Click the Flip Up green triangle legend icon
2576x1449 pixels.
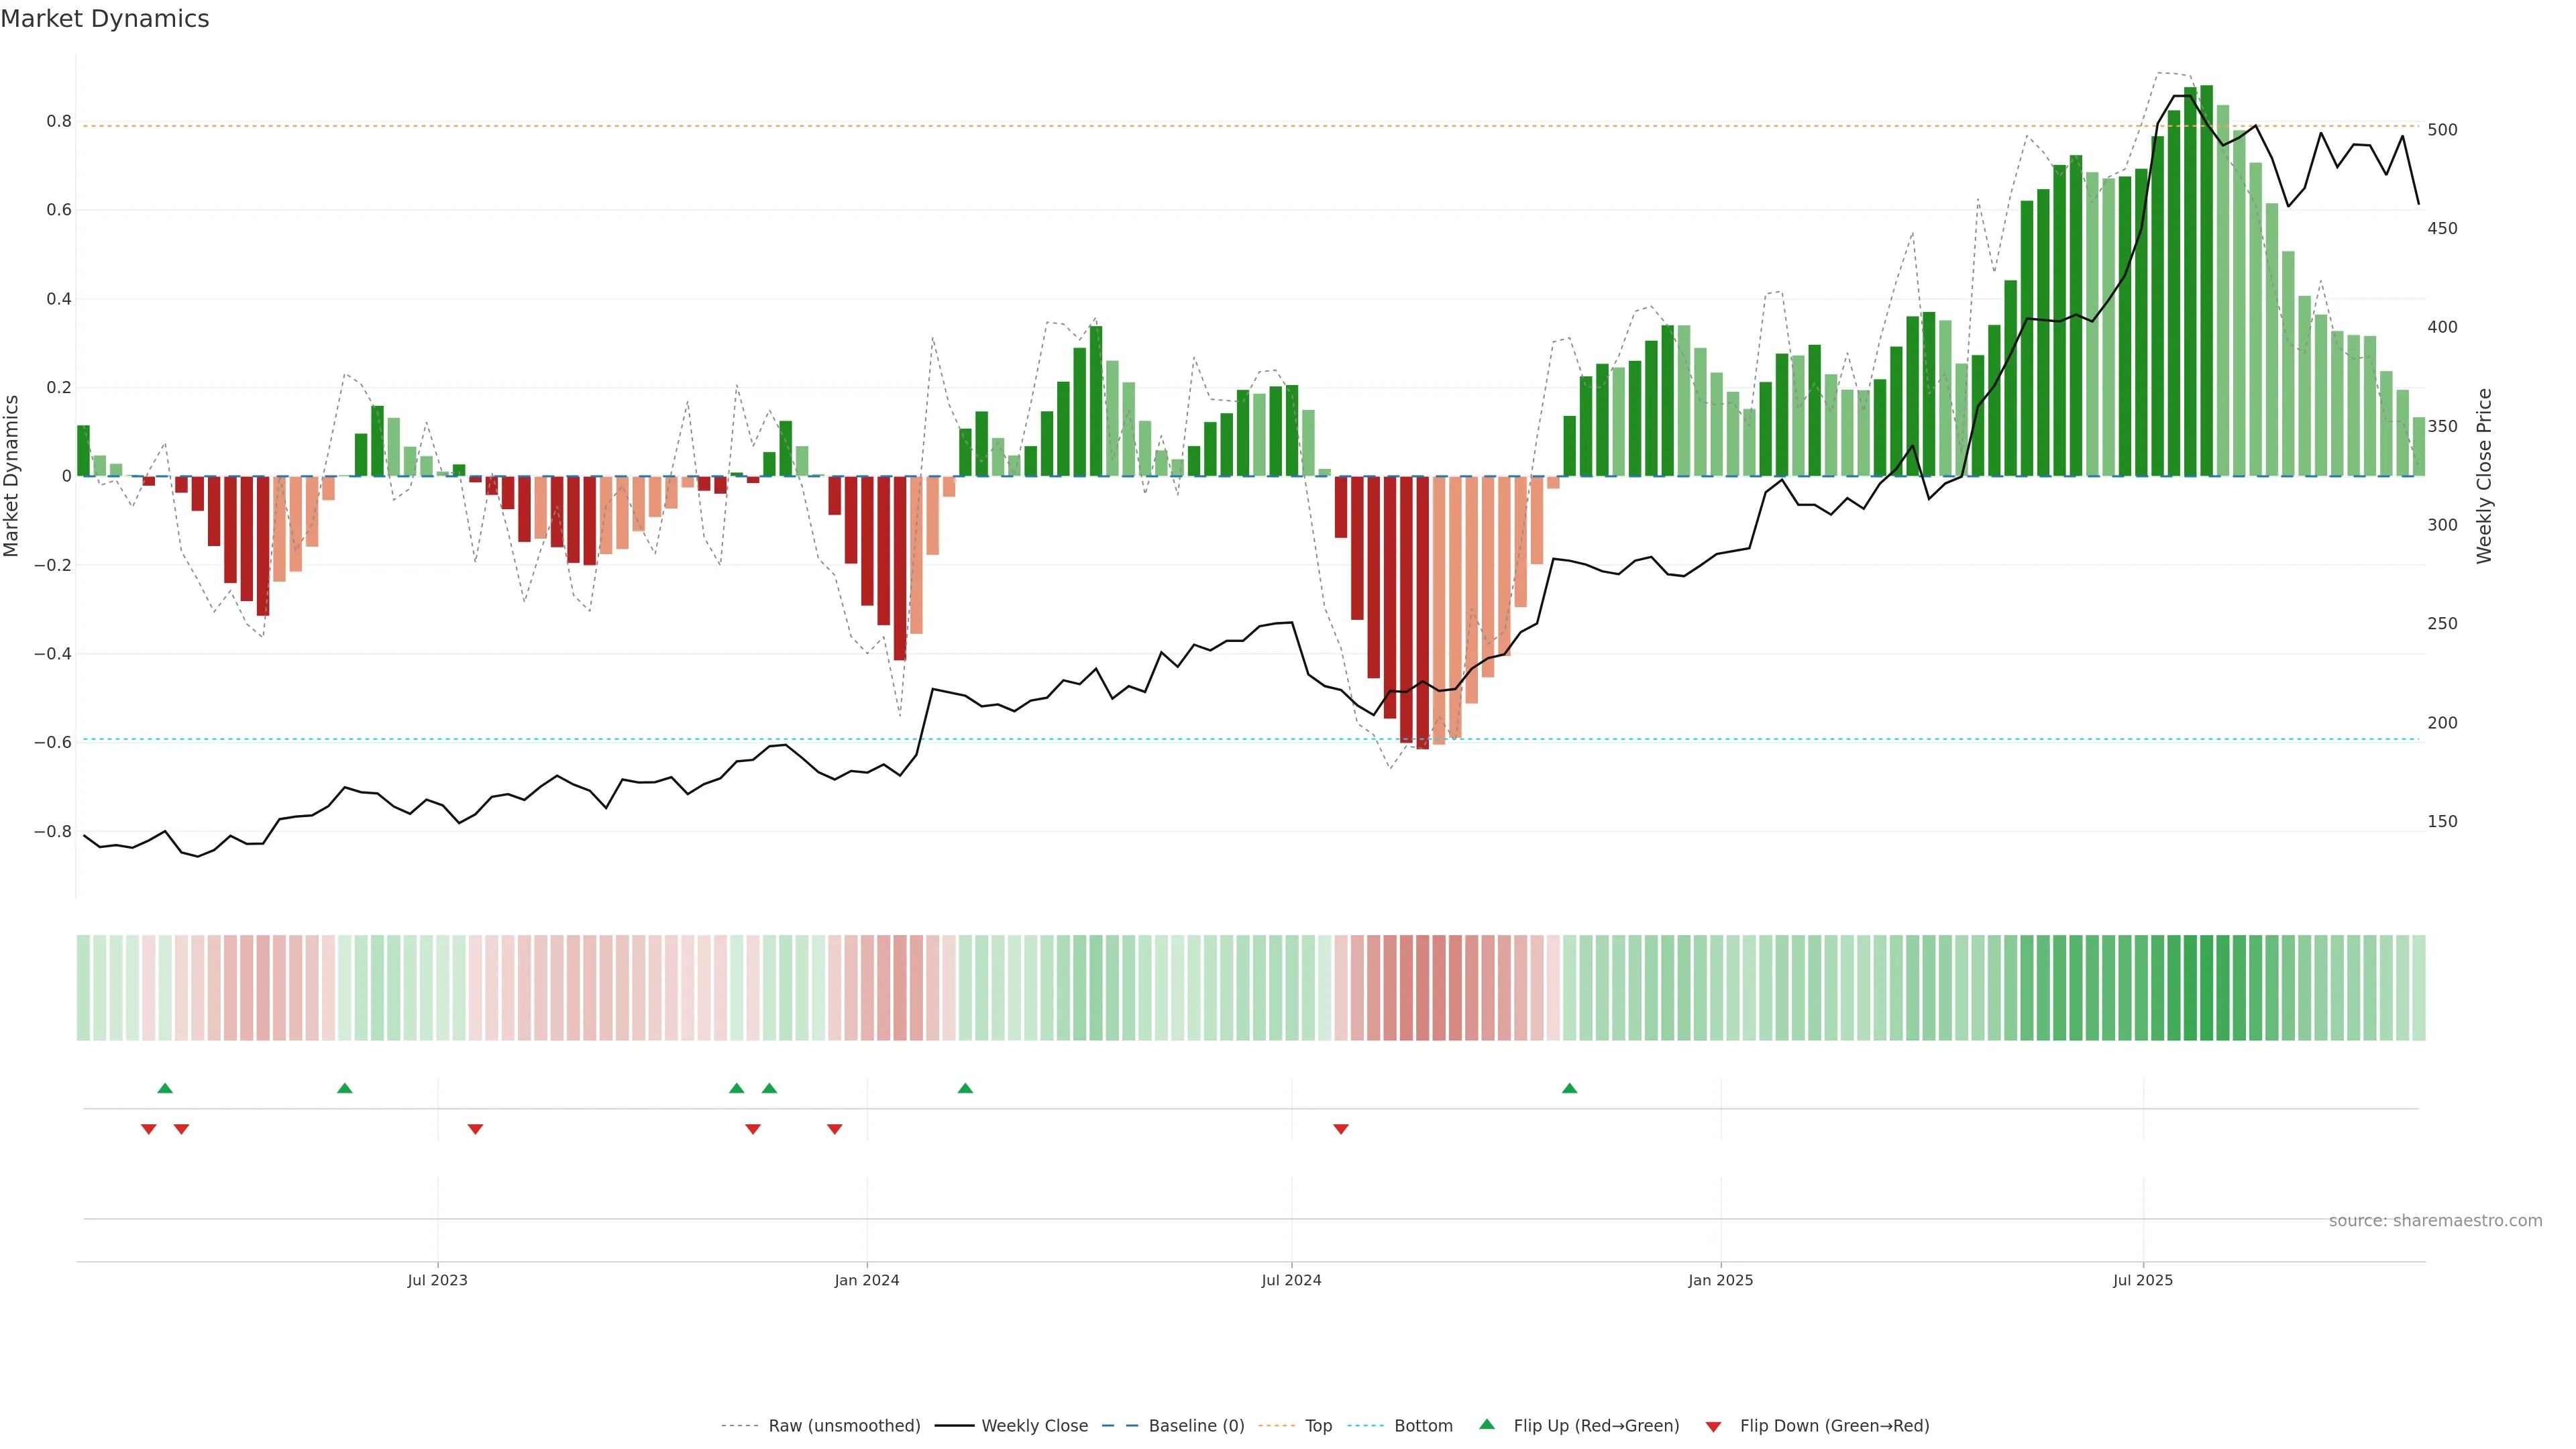click(x=1487, y=1424)
